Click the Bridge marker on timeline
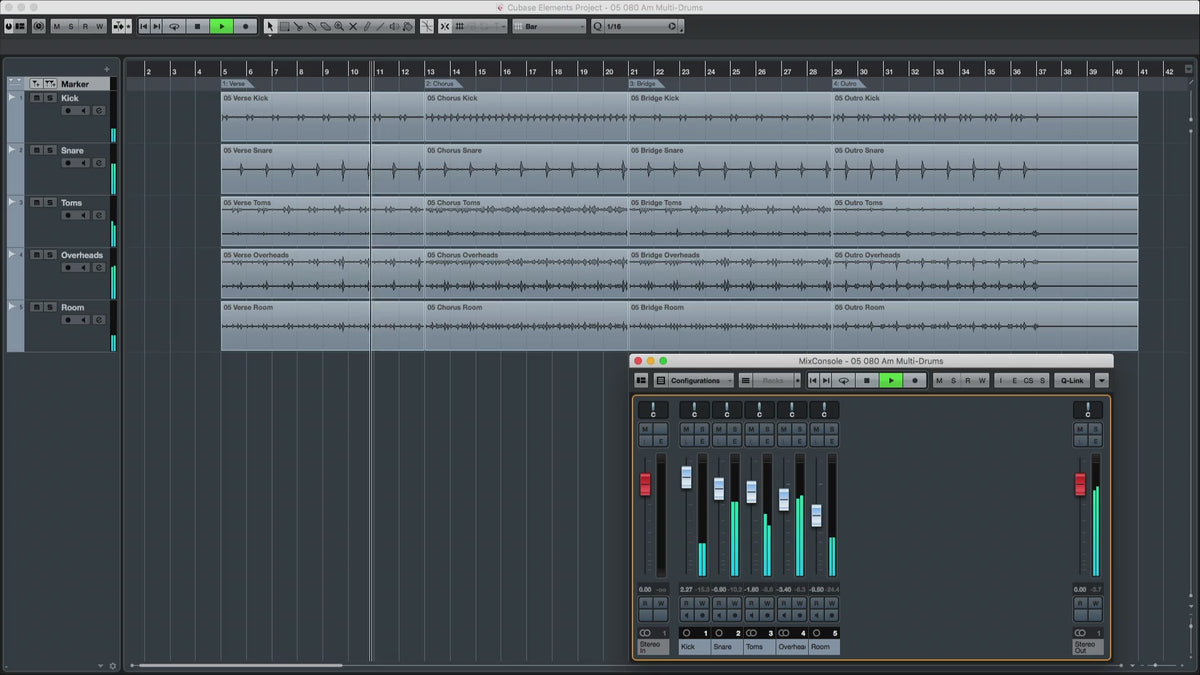The height and width of the screenshot is (675, 1200). click(644, 84)
